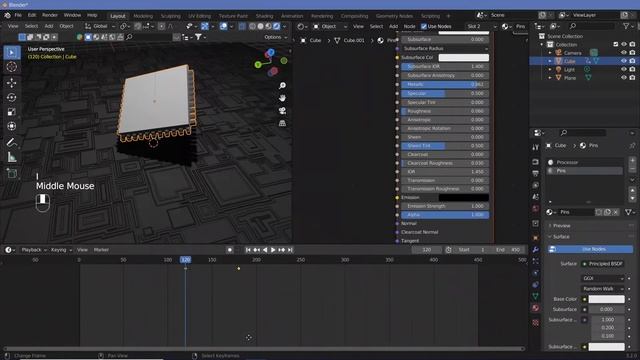Hide the Cube in the outliner
This screenshot has height=360, width=640.
point(624,61)
